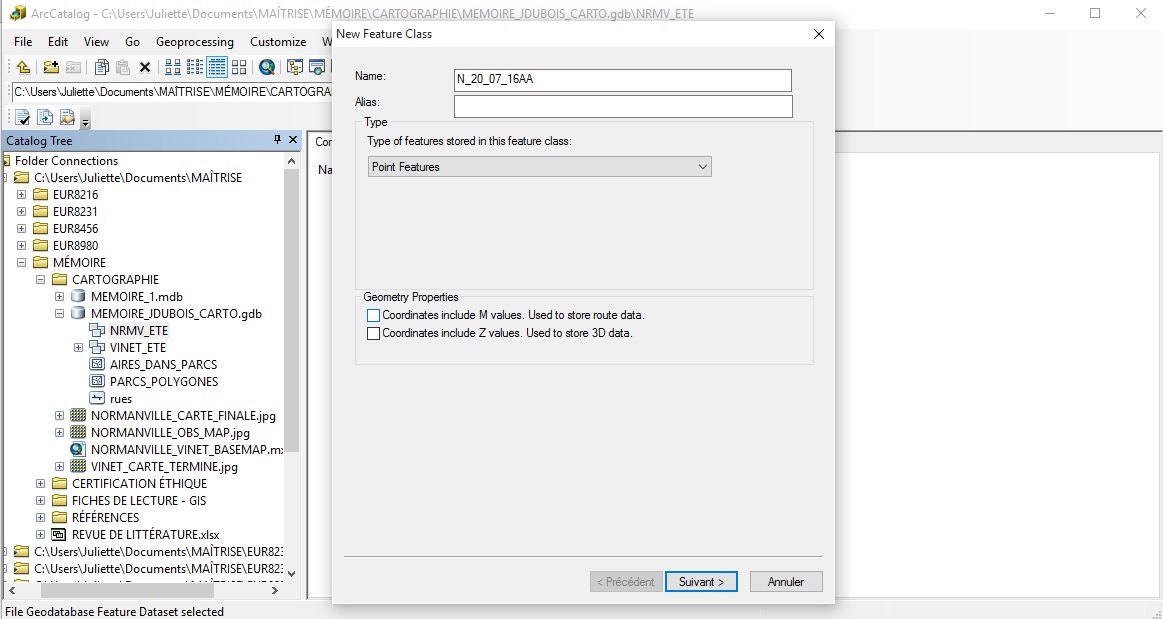The width and height of the screenshot is (1163, 619).
Task: Select MEMOIRE_JDUBOIS_CARTO.gdb geodatabase
Action: (x=176, y=314)
